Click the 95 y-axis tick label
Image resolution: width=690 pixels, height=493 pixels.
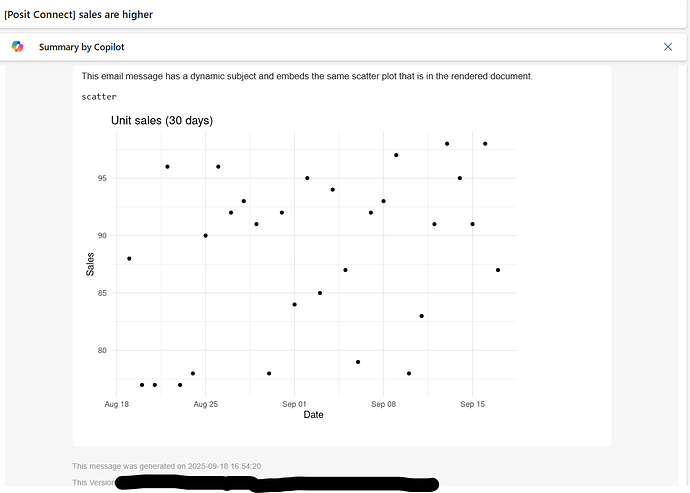tap(102, 178)
